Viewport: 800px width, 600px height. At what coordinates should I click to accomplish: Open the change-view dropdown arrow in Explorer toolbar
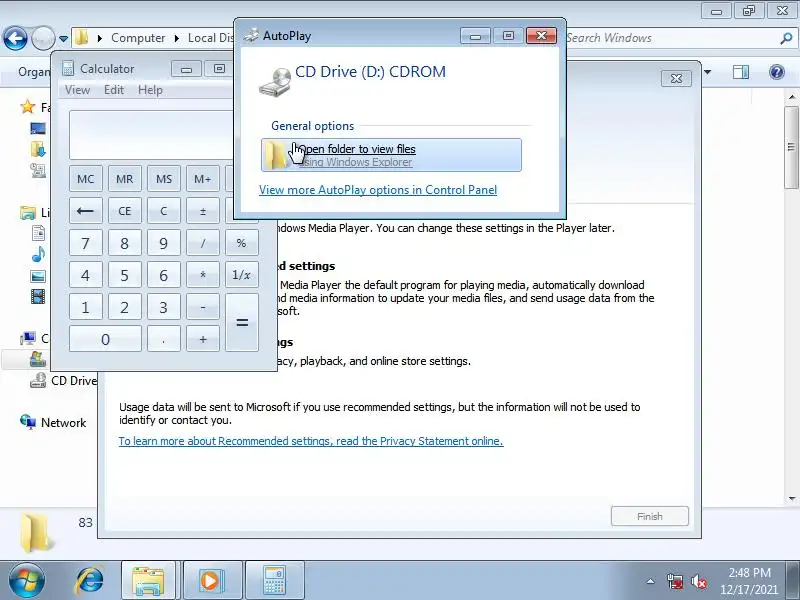708,72
